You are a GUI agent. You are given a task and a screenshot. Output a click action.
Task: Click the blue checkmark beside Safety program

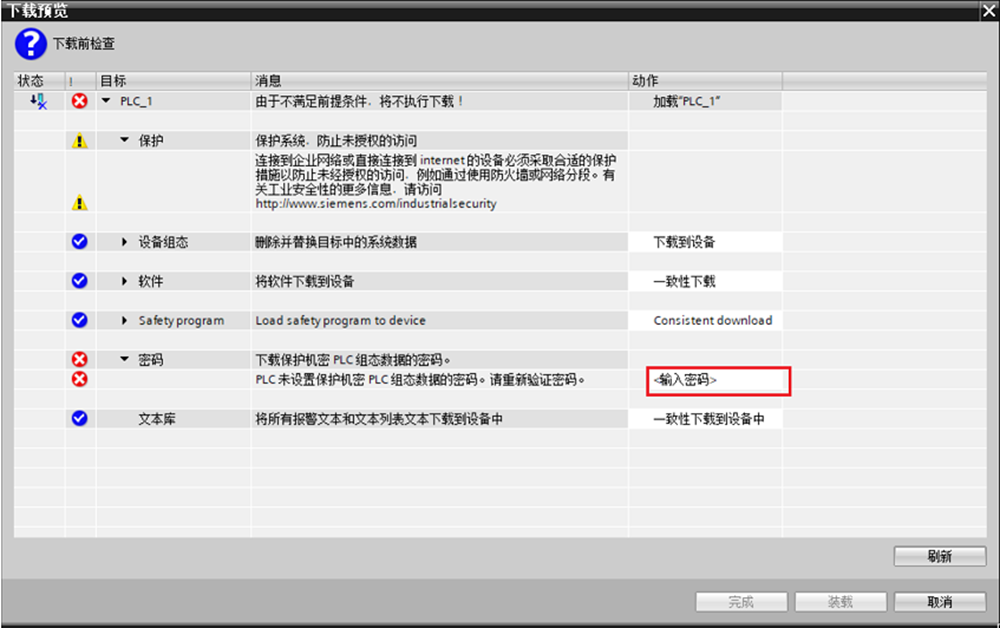pyautogui.click(x=80, y=320)
